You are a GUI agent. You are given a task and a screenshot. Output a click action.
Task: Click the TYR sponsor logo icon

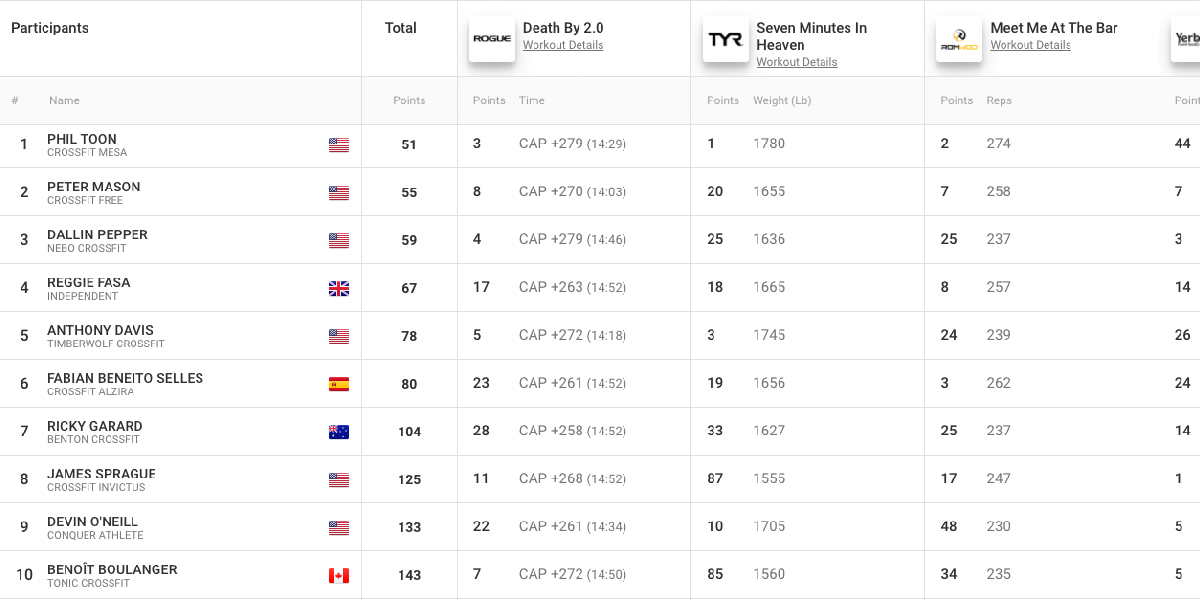726,39
